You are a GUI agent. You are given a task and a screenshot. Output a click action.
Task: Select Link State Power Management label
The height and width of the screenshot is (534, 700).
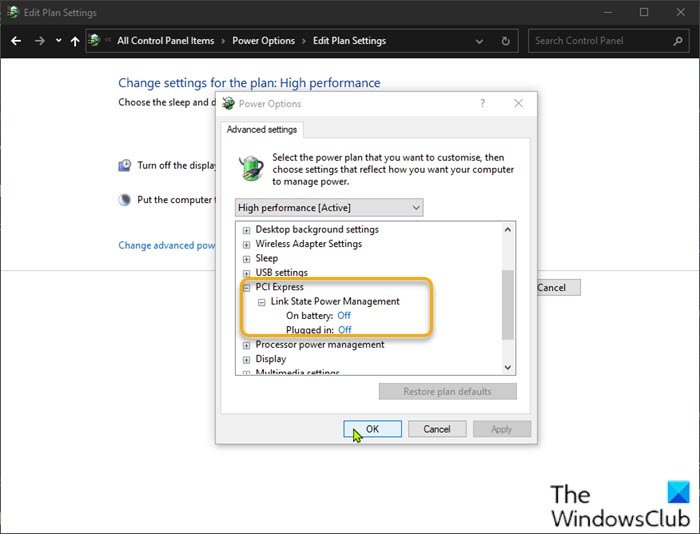[335, 301]
